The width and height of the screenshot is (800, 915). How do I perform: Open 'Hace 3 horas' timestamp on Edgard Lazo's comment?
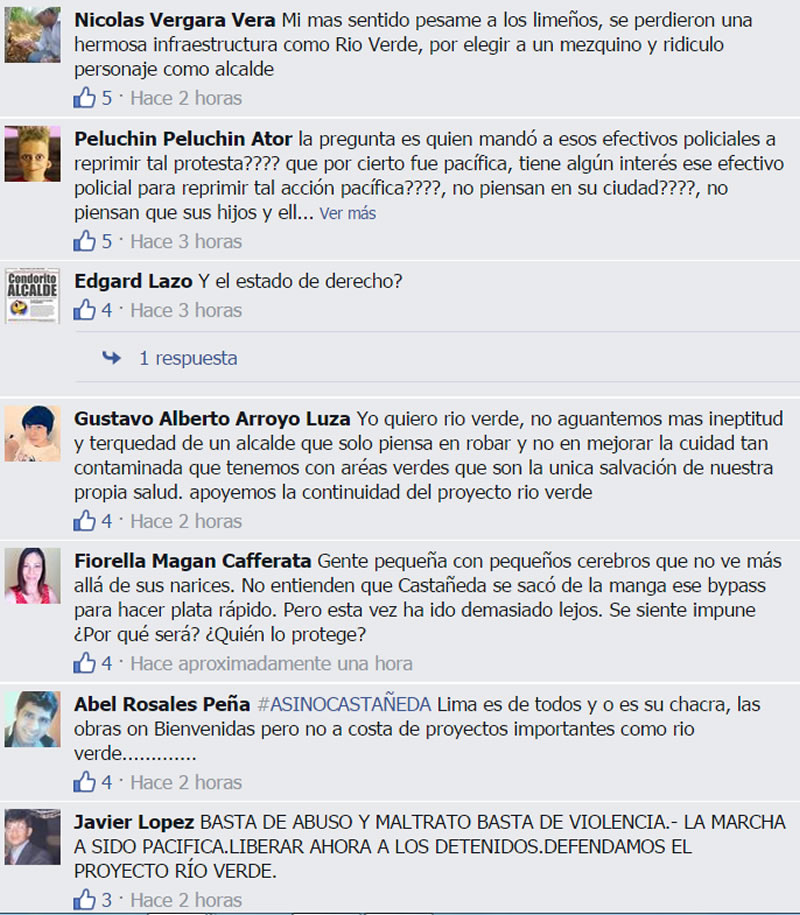(x=186, y=310)
